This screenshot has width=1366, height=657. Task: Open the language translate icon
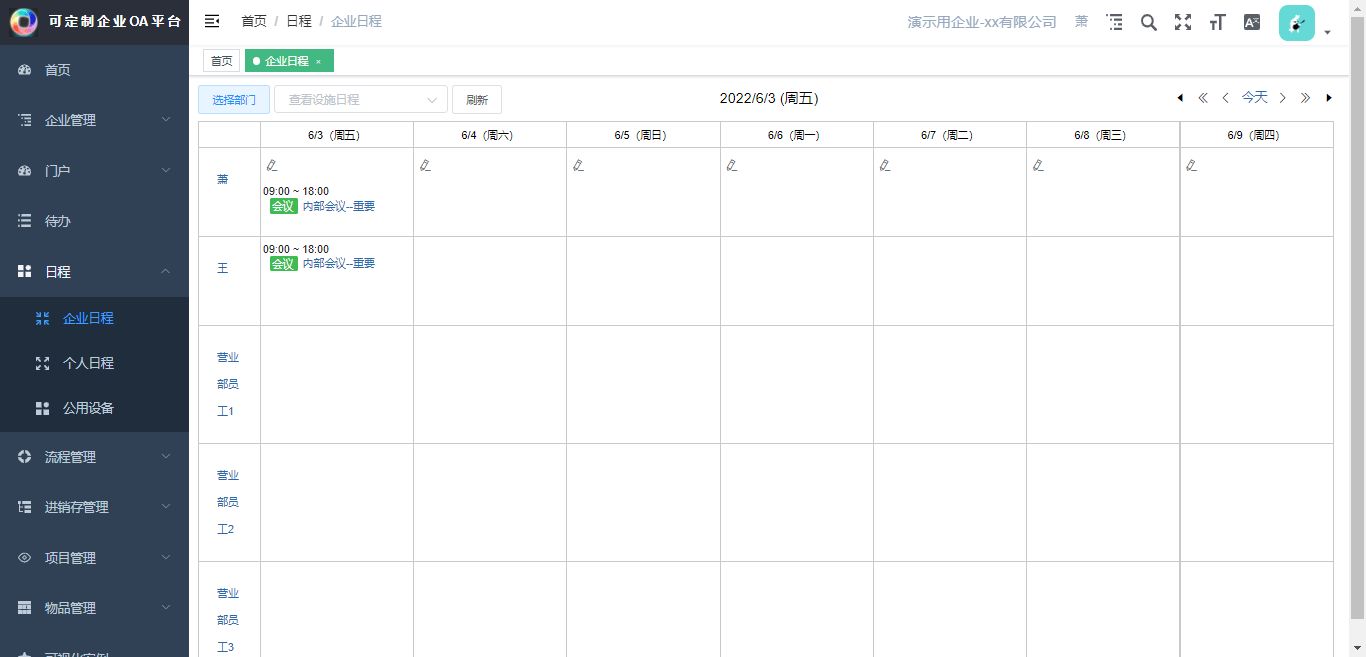[1252, 22]
